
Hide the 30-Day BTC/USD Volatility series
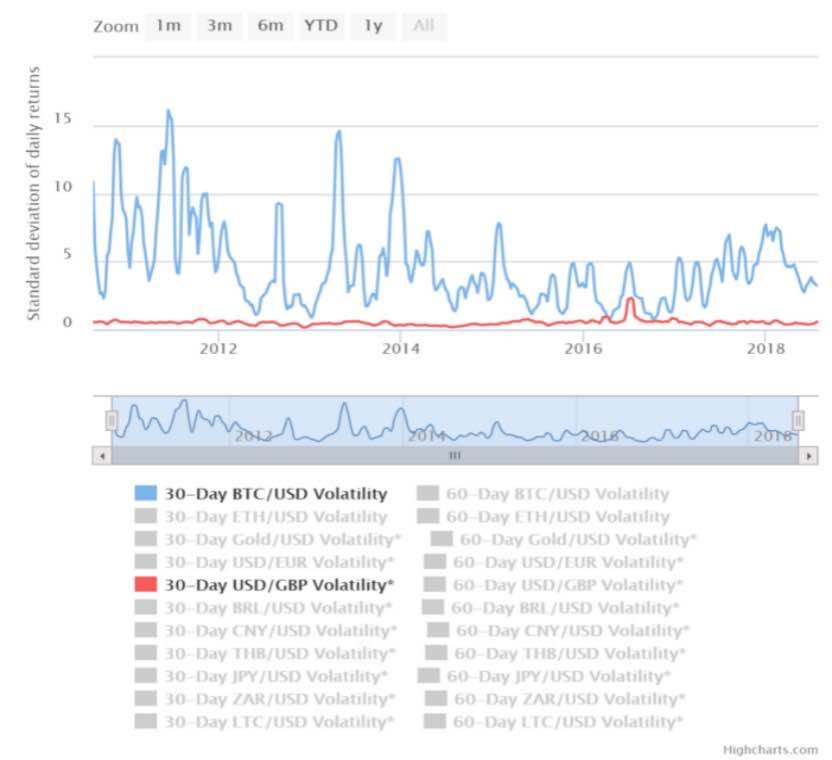275,493
